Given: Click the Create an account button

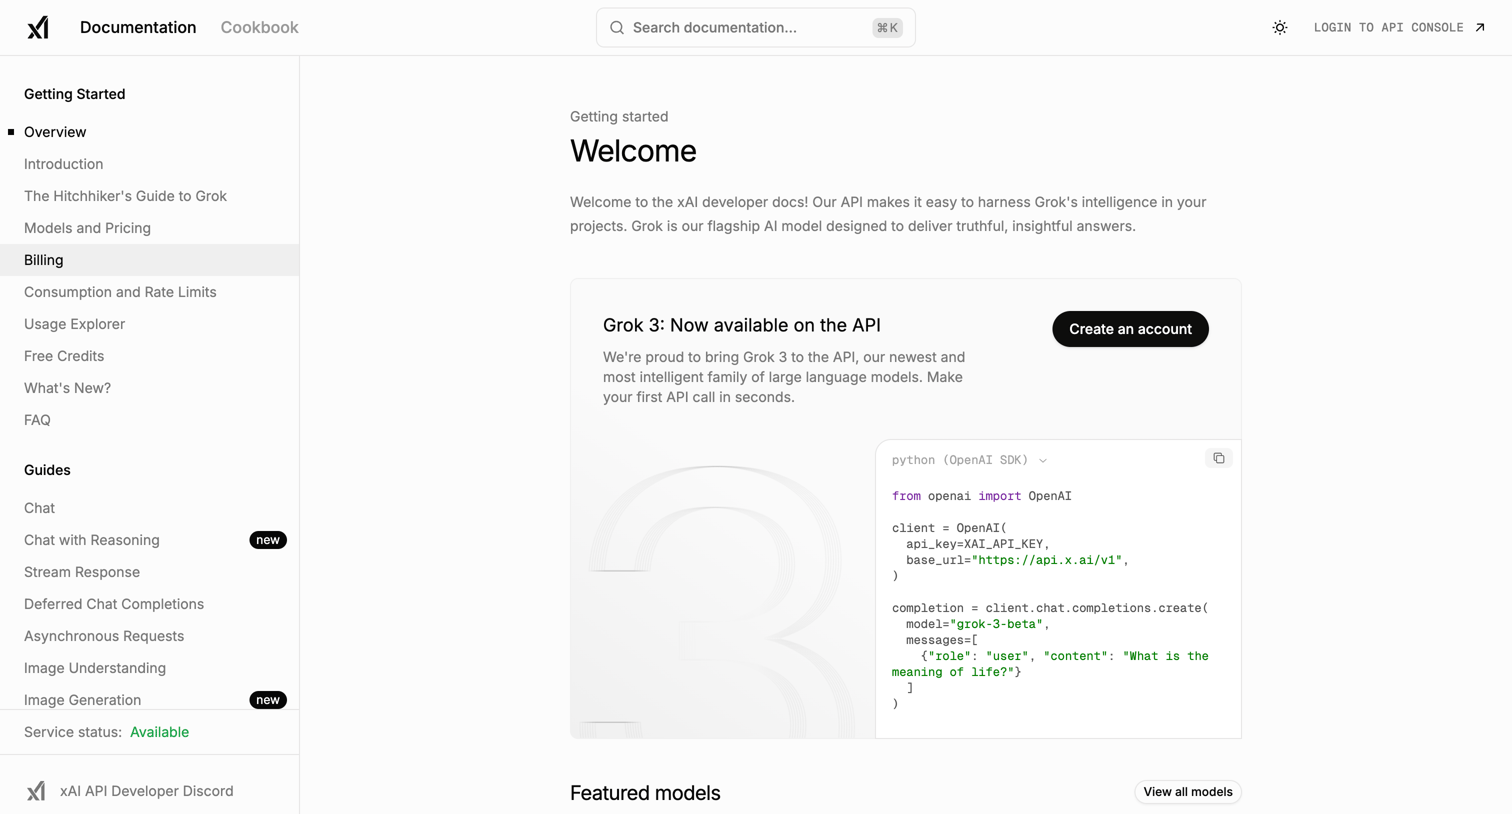Looking at the screenshot, I should (1130, 329).
